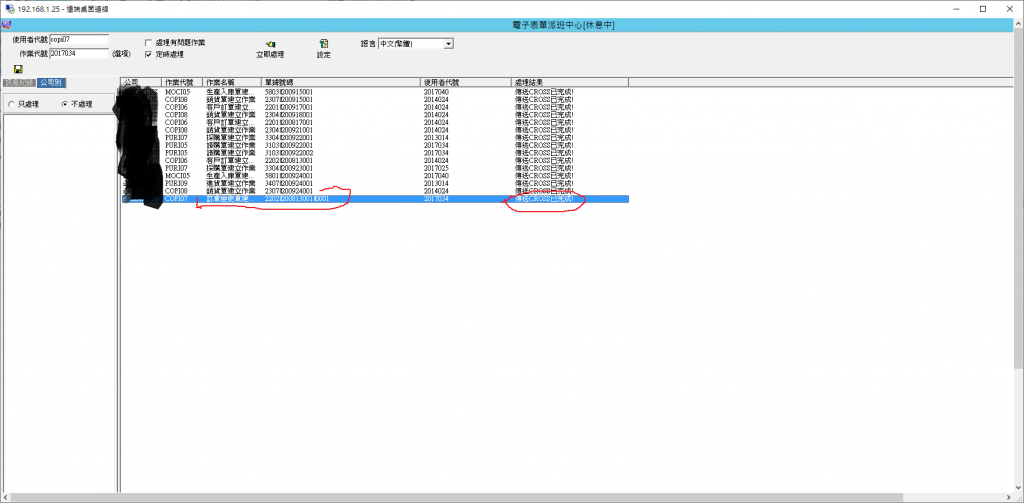Image resolution: width=1024 pixels, height=503 pixels.
Task: Sort by the 單據號碼 column header
Action: (341, 82)
